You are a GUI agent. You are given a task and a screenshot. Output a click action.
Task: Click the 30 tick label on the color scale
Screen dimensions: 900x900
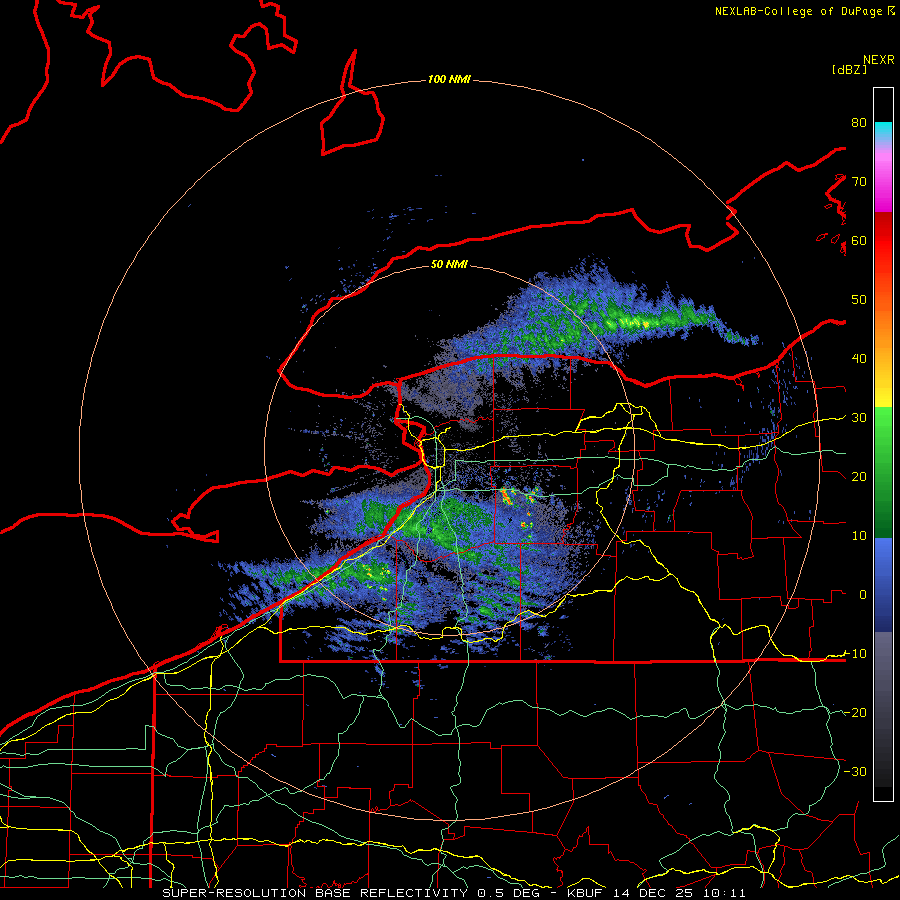click(859, 418)
